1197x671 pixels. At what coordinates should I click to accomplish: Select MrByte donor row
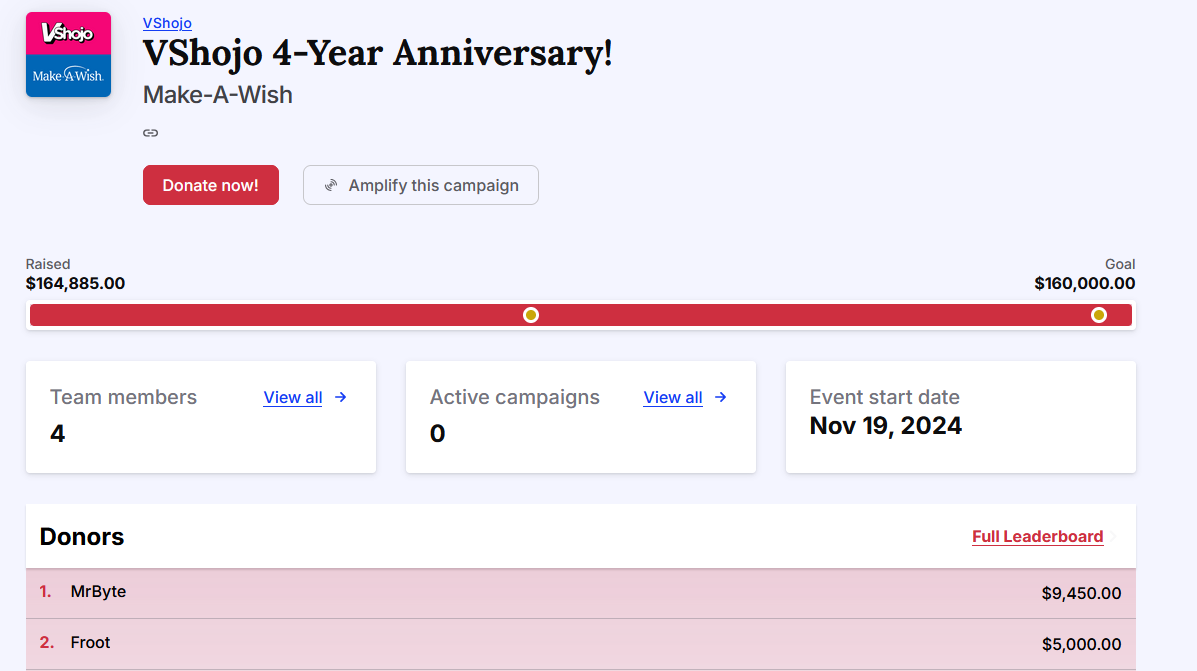pyautogui.click(x=580, y=593)
